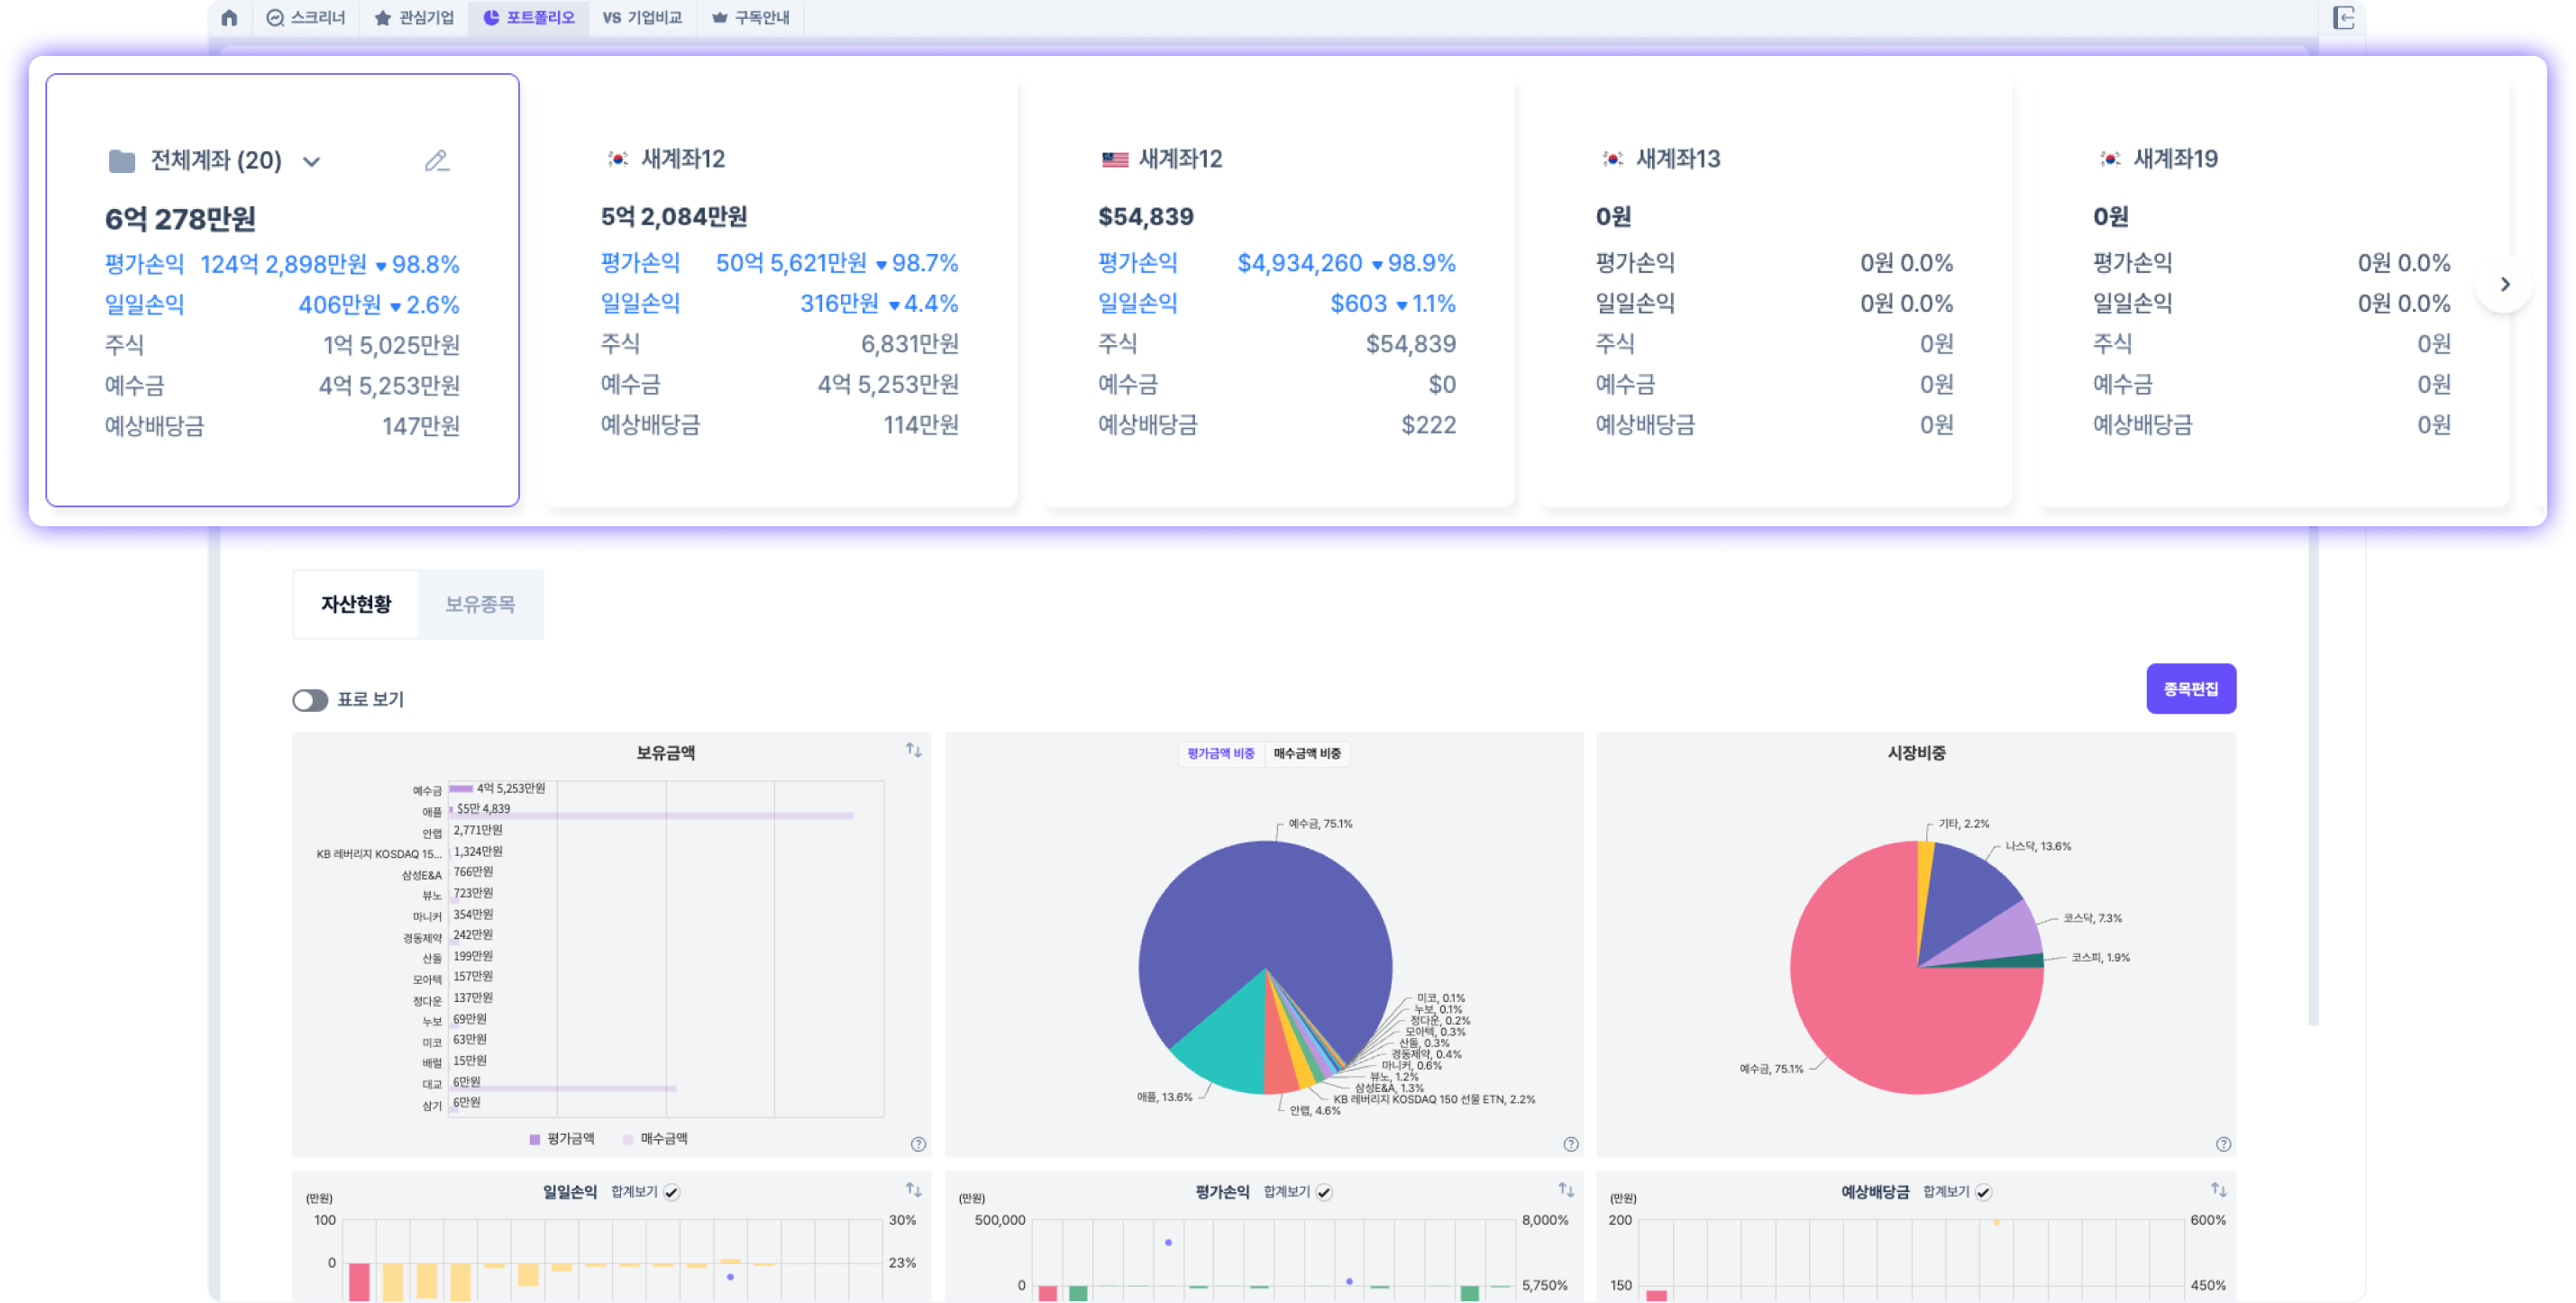Click sort arrows icon on 보유금액 chart

(913, 750)
